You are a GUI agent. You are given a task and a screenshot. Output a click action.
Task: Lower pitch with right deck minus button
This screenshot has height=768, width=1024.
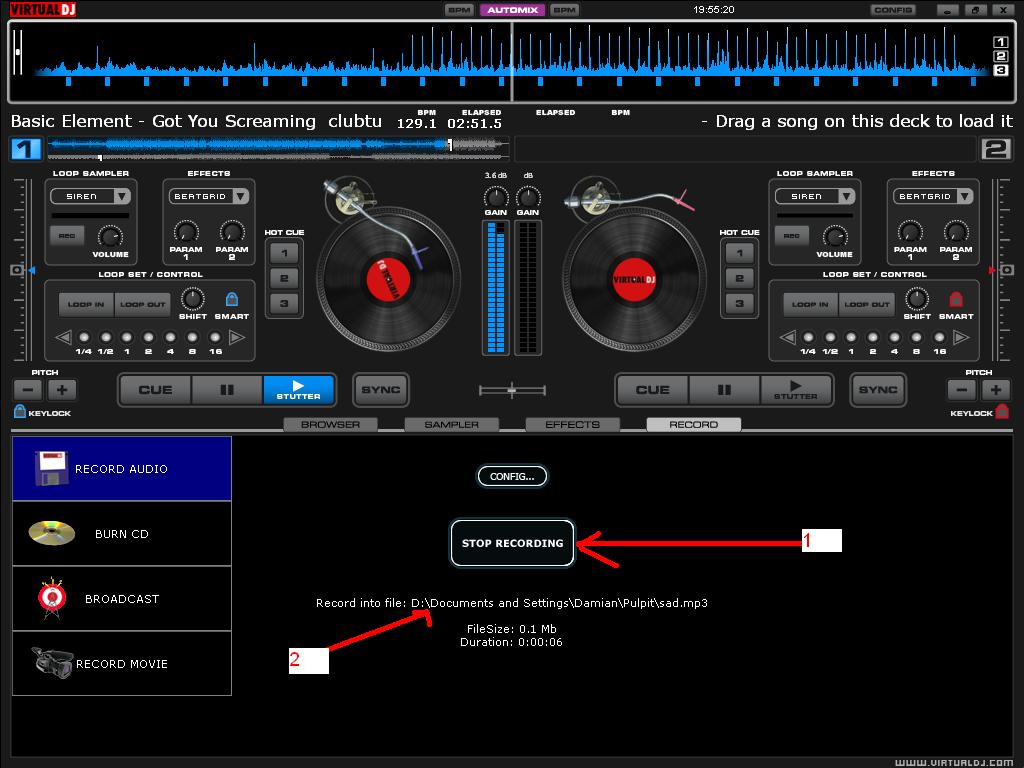pyautogui.click(x=962, y=390)
